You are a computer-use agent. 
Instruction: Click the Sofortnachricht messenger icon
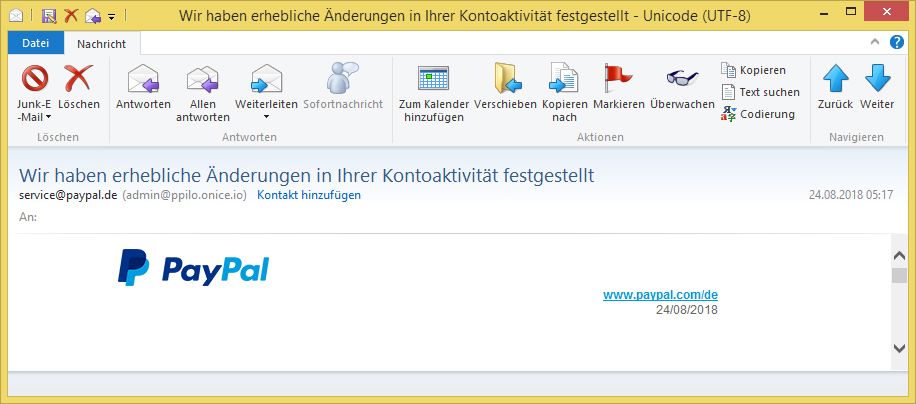tap(343, 78)
